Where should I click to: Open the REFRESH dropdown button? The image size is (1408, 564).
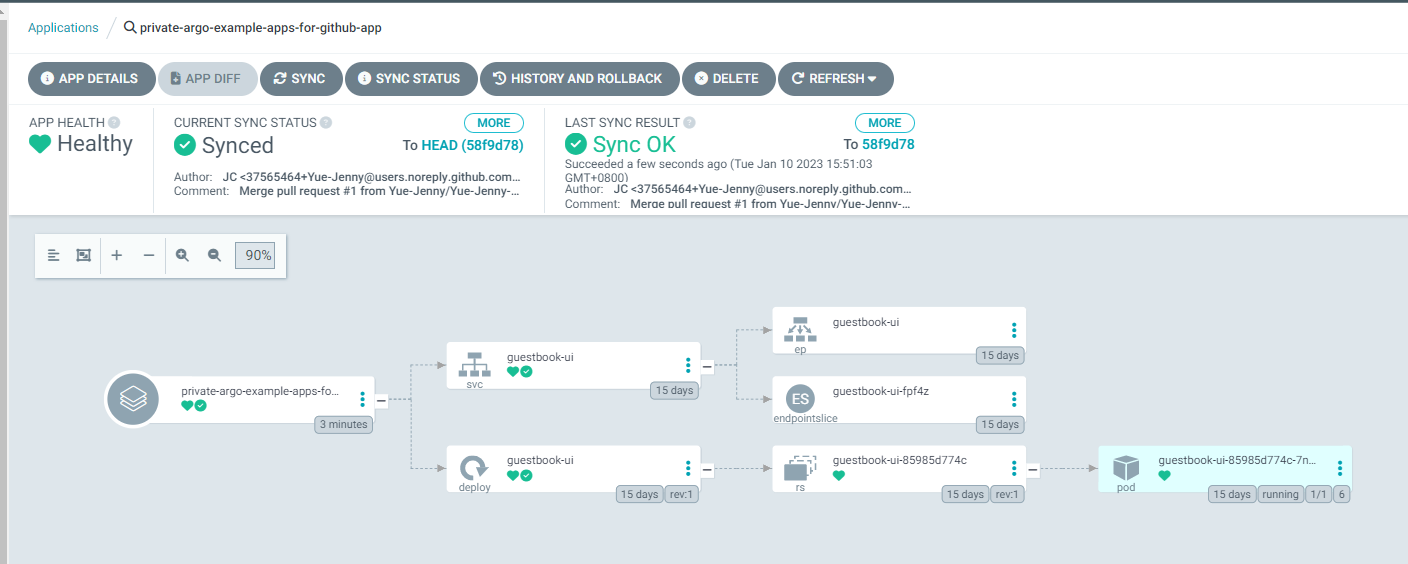pyautogui.click(x=835, y=78)
